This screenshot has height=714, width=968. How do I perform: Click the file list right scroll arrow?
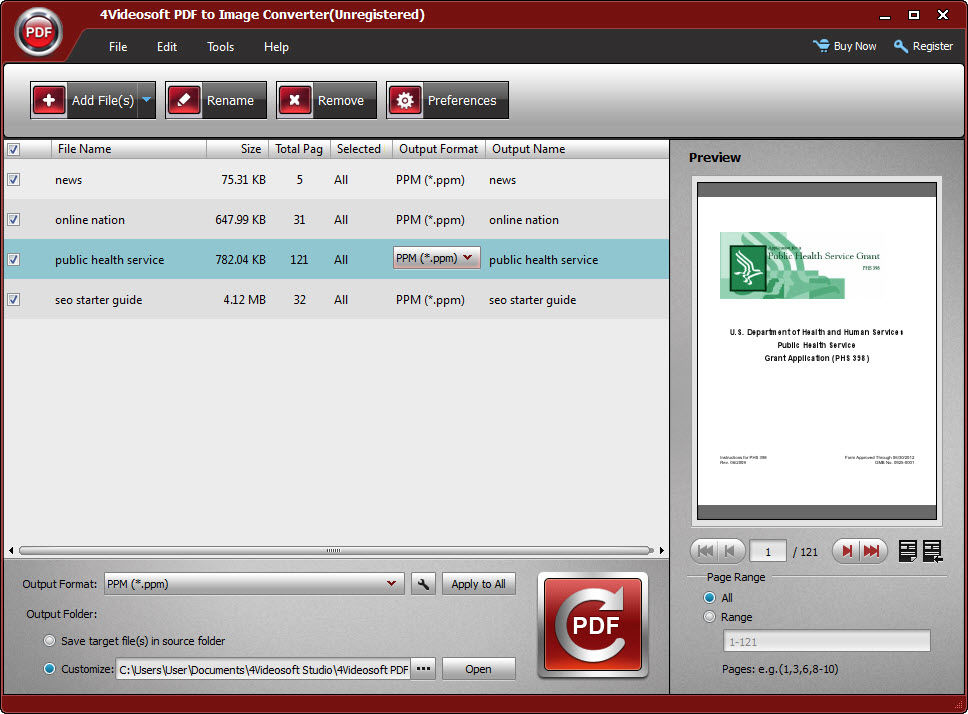(662, 550)
